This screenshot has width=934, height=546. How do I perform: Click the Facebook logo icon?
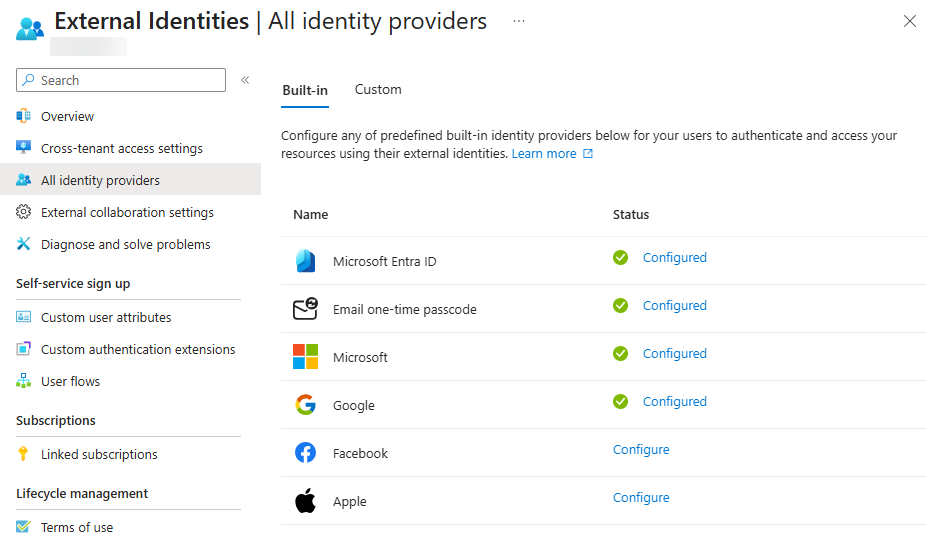[306, 453]
